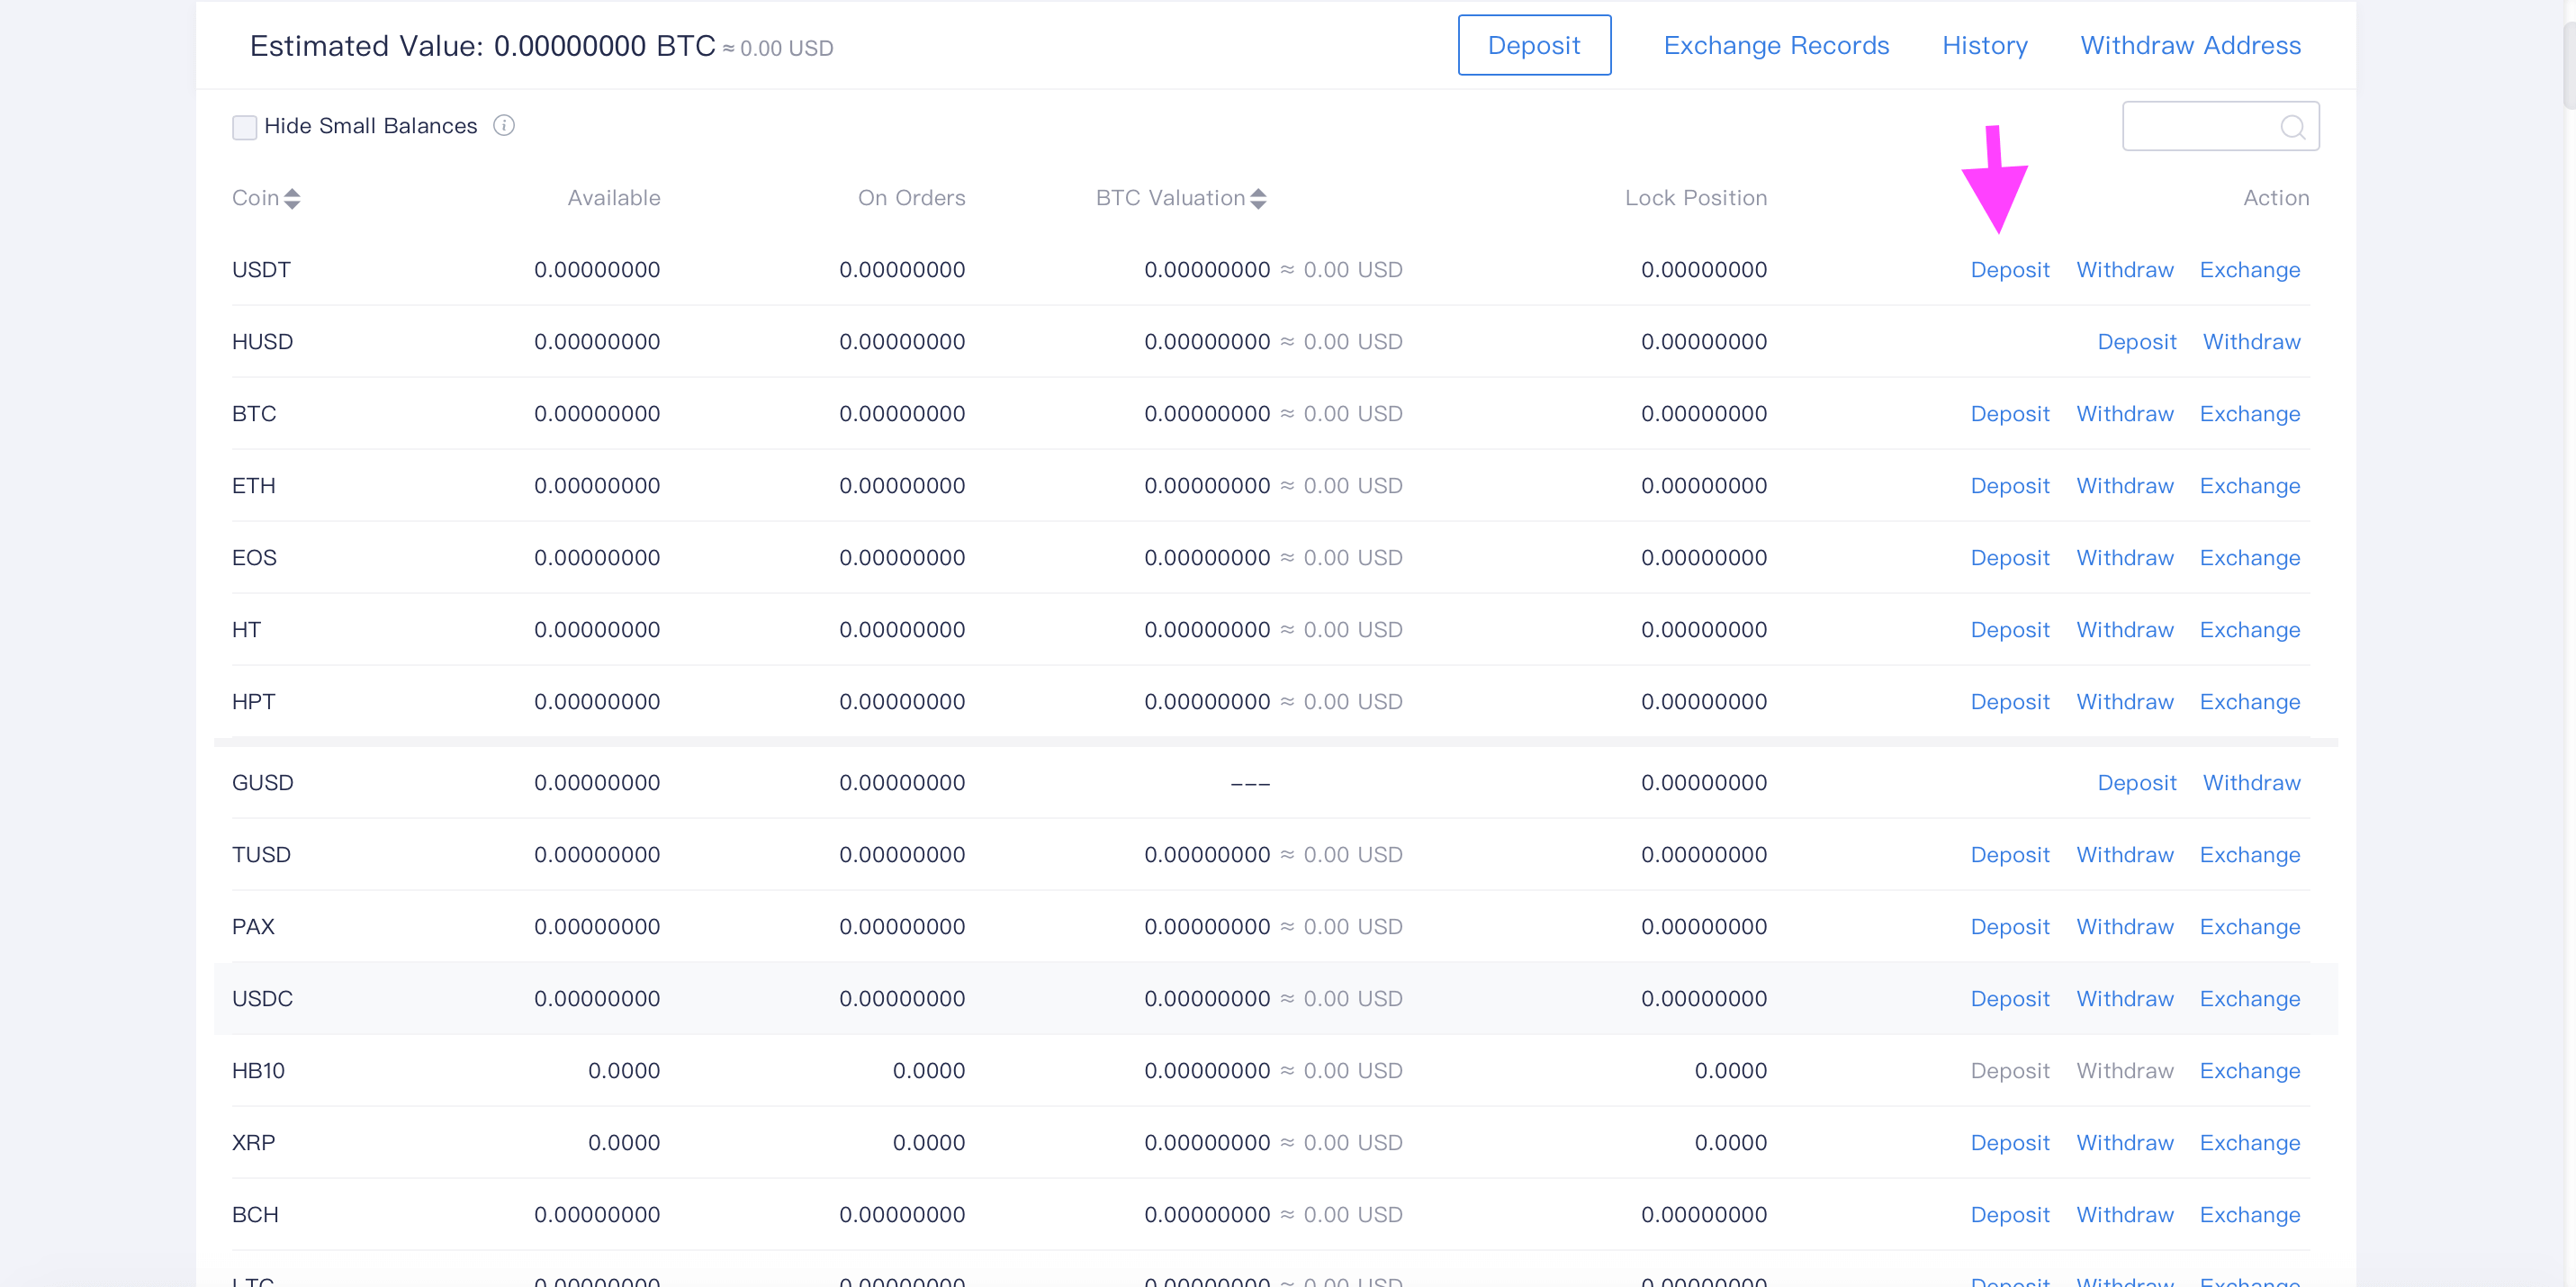Exchange BCH from its row
Image resolution: width=2576 pixels, height=1287 pixels.
[2249, 1215]
